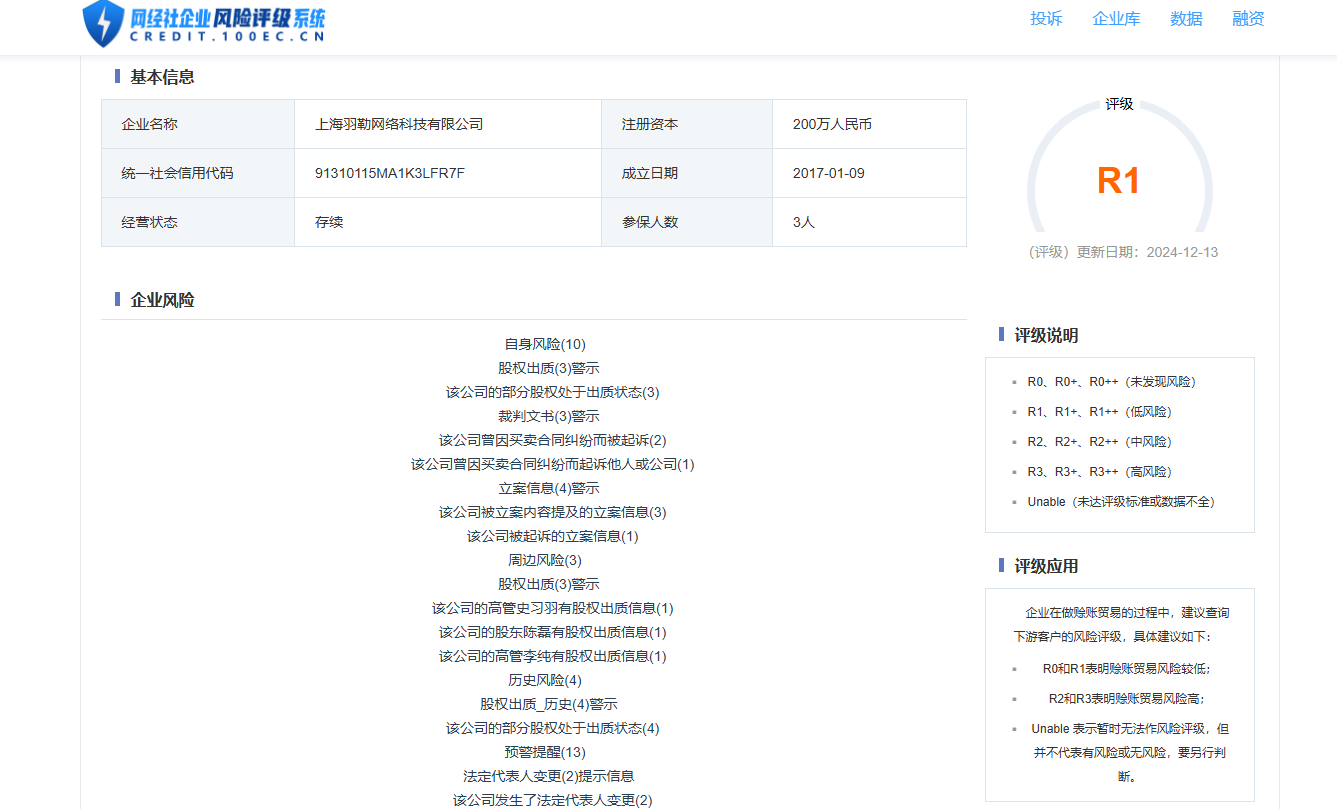The width and height of the screenshot is (1337, 809).
Task: Expand the 周边风险(3) category
Action: 545,560
